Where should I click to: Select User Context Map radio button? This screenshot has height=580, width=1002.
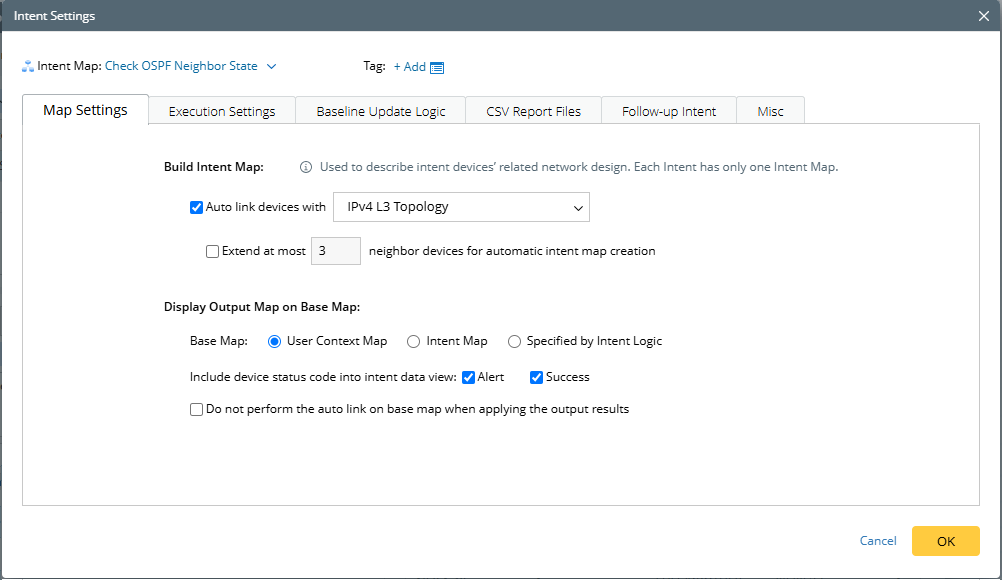pos(275,342)
